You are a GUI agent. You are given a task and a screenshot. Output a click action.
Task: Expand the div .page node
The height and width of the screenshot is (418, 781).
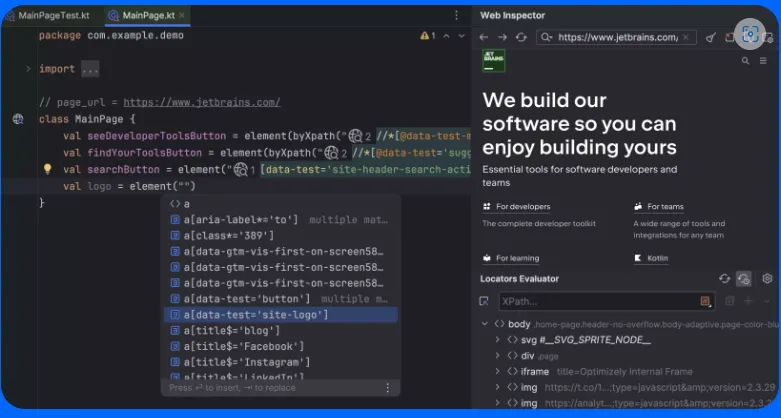tap(497, 356)
